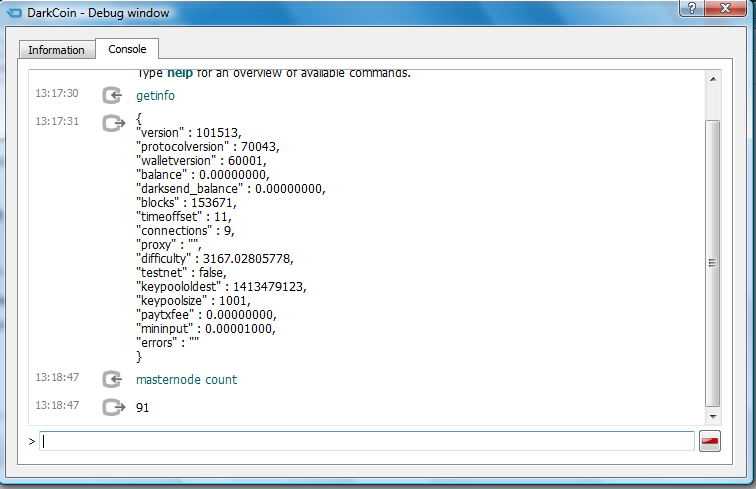The width and height of the screenshot is (756, 489).
Task: Click the console vertical scrollbar thumb
Action: (x=713, y=263)
